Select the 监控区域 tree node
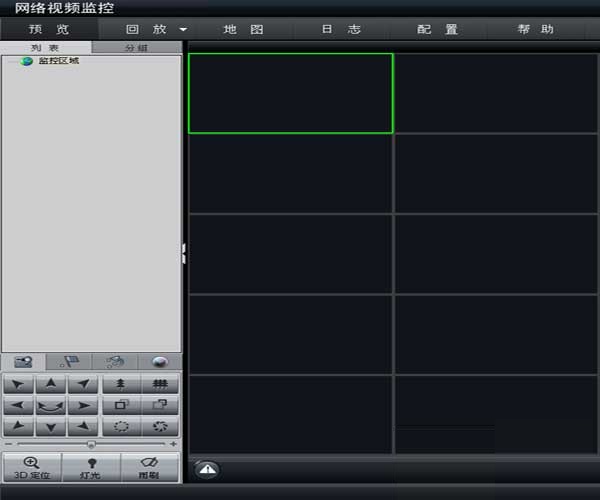600x500 pixels. pos(58,61)
